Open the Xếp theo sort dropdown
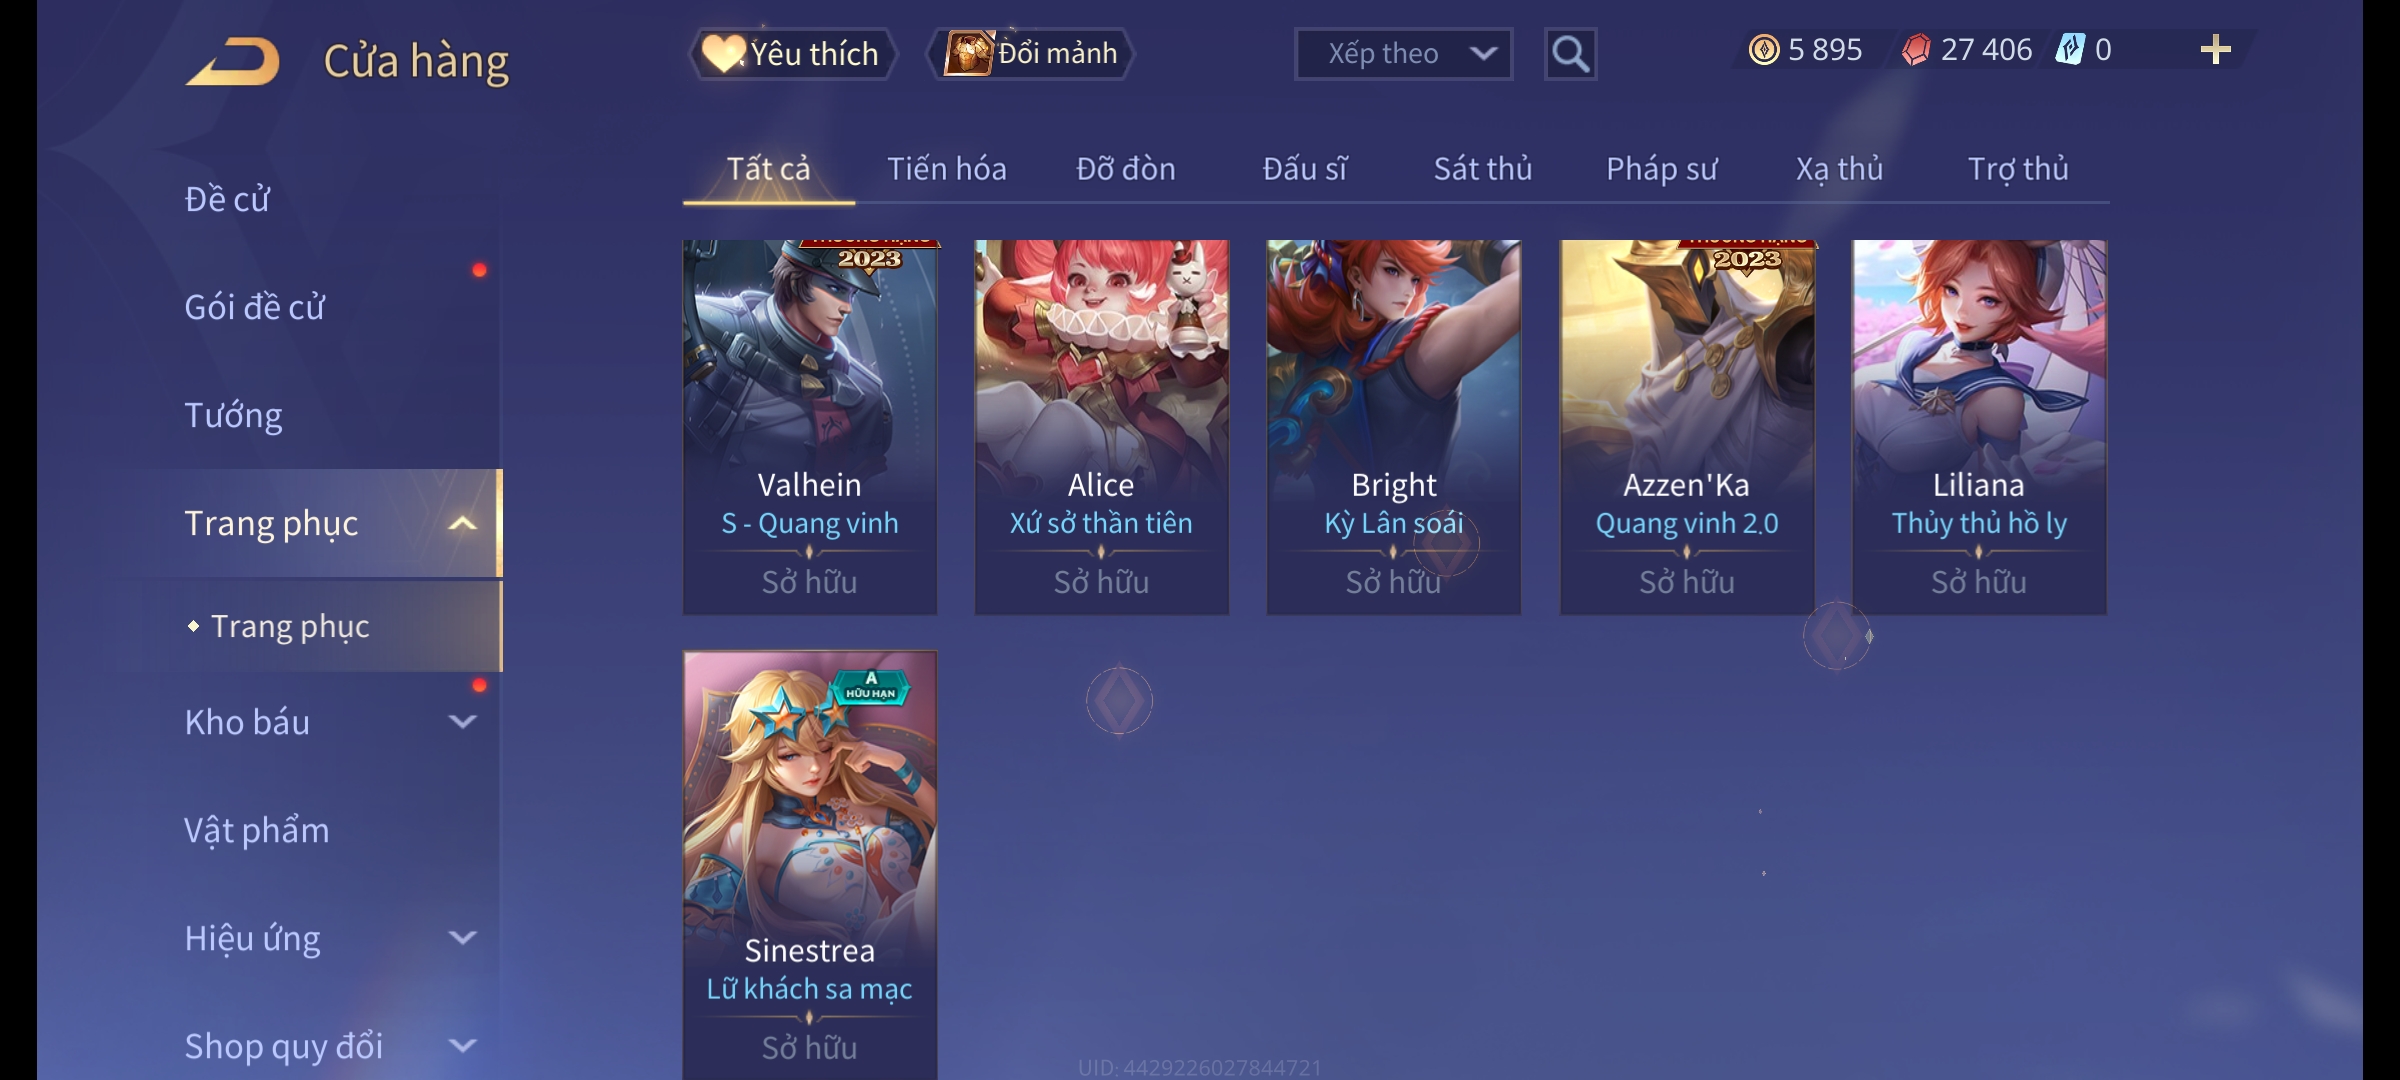Screen dimensions: 2400x1080 point(1403,54)
